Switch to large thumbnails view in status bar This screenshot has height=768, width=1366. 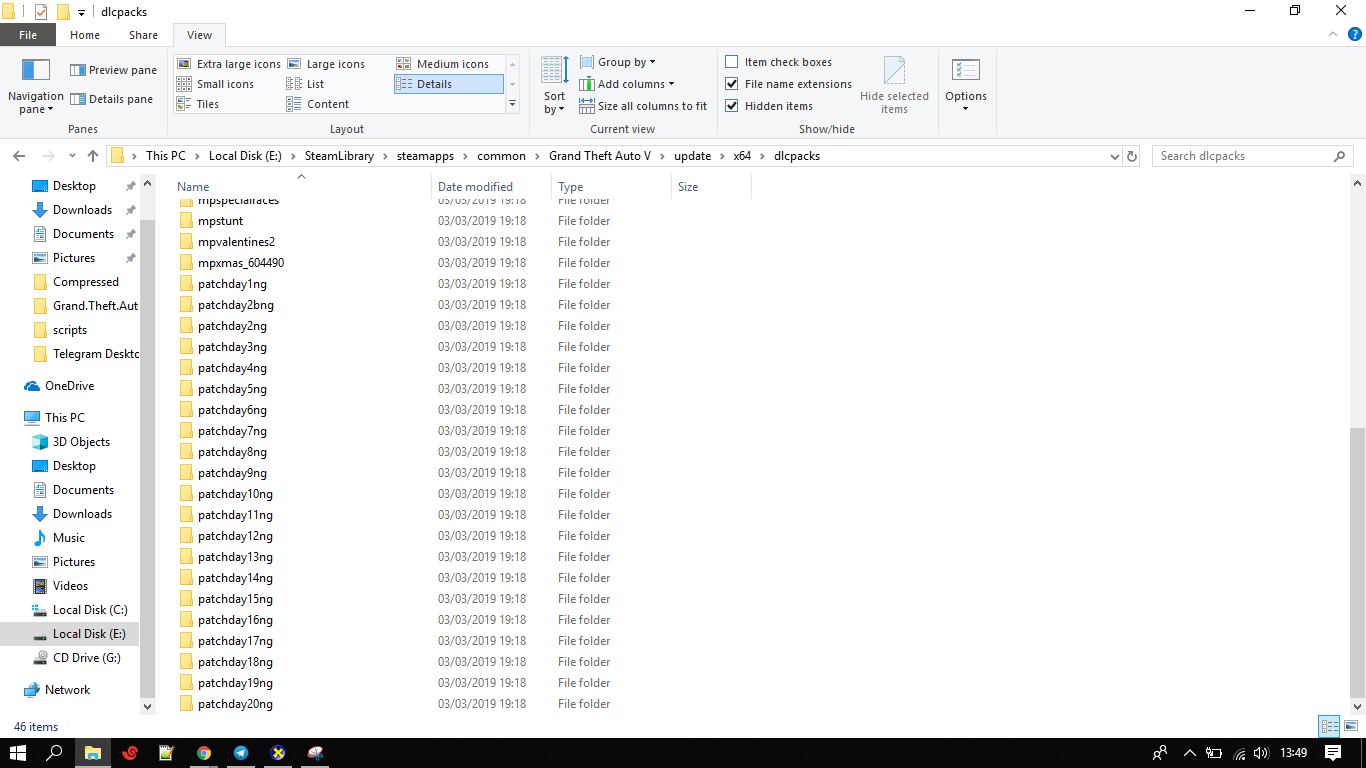click(1349, 727)
